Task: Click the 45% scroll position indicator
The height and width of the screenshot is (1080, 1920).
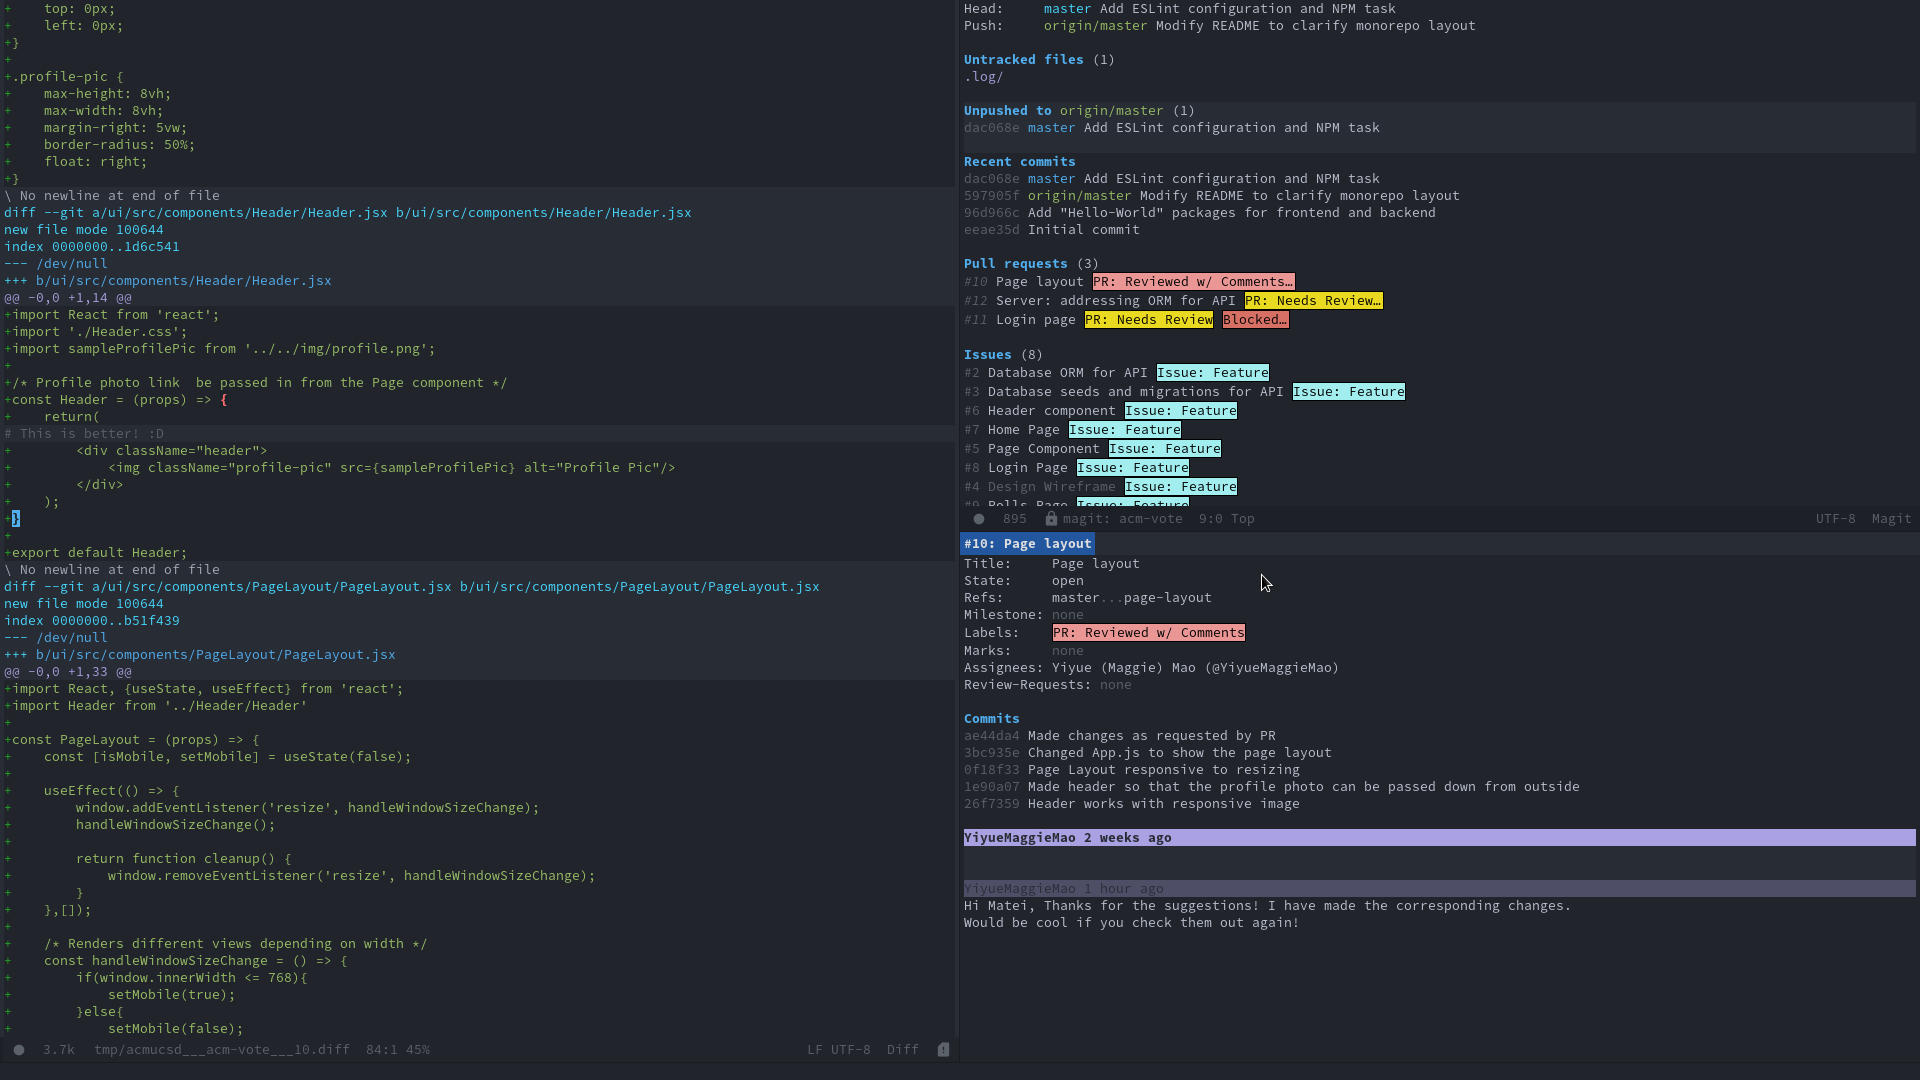Action: click(419, 1049)
